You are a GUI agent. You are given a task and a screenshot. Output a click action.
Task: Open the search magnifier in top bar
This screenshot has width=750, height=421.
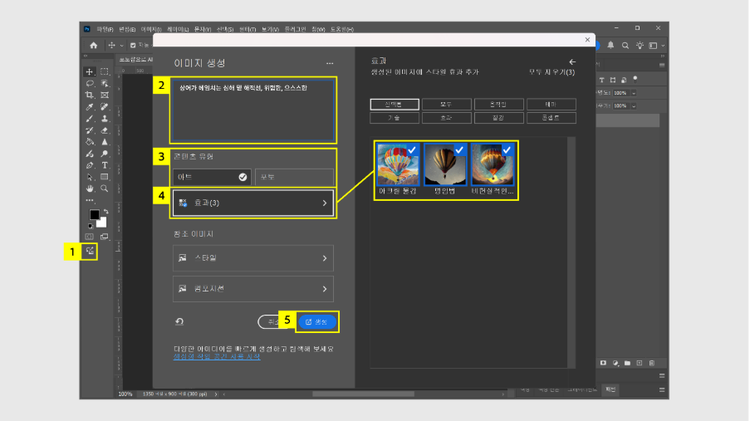[x=625, y=45]
